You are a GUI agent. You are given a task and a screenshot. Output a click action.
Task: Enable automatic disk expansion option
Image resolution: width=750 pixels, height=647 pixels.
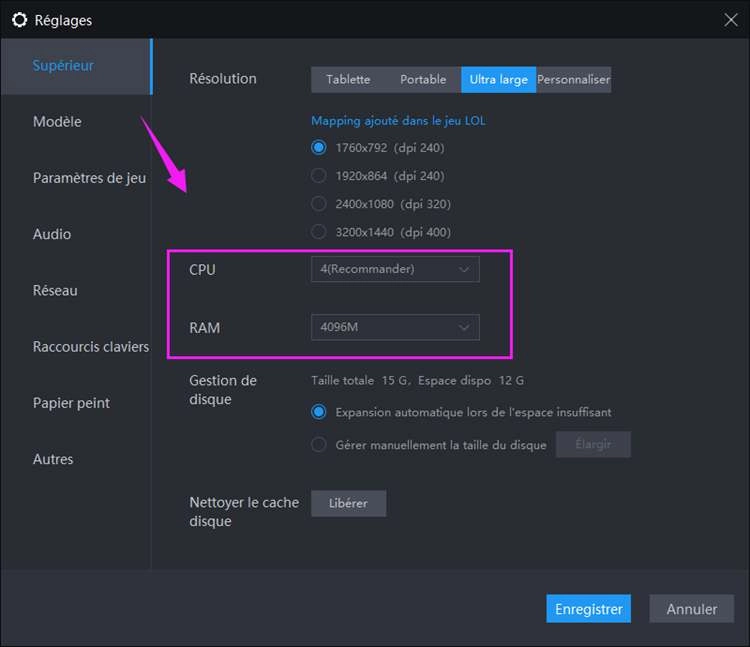pyautogui.click(x=319, y=412)
